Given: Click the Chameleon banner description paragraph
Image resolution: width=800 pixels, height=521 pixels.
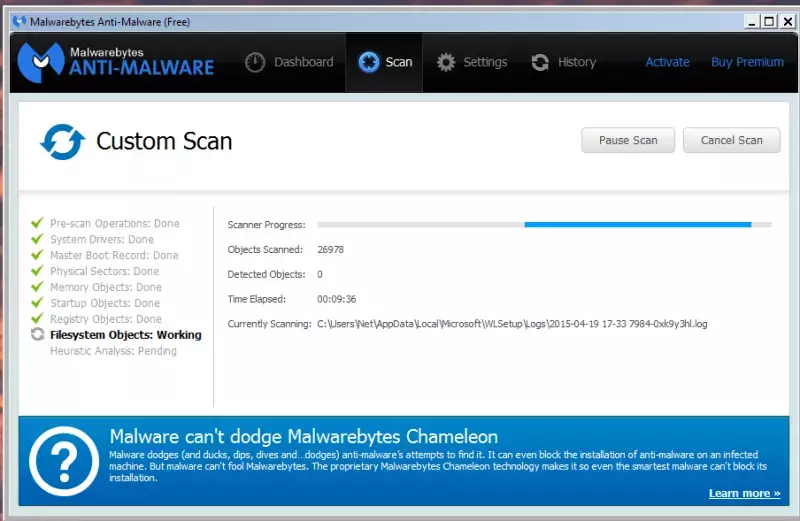Looking at the screenshot, I should point(438,466).
